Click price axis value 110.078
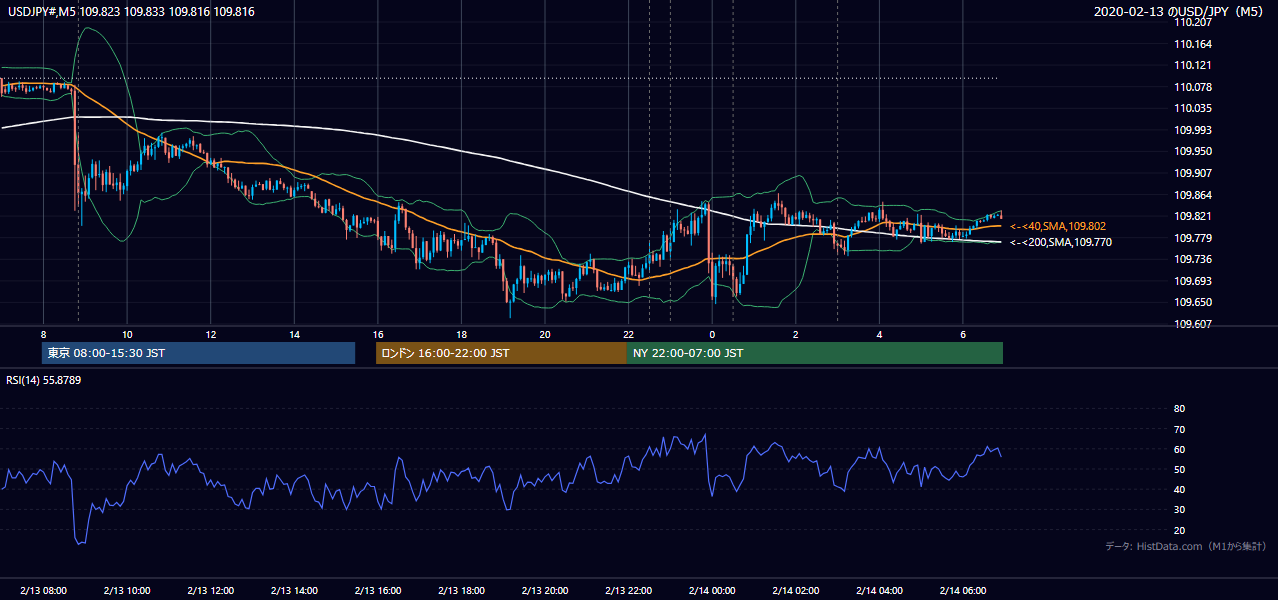The height and width of the screenshot is (600, 1278). [x=1194, y=87]
